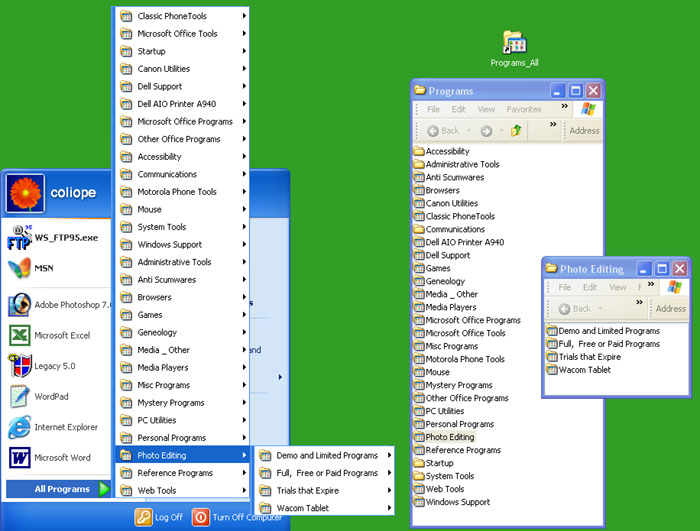Open Startup folder in Programs window

click(433, 463)
